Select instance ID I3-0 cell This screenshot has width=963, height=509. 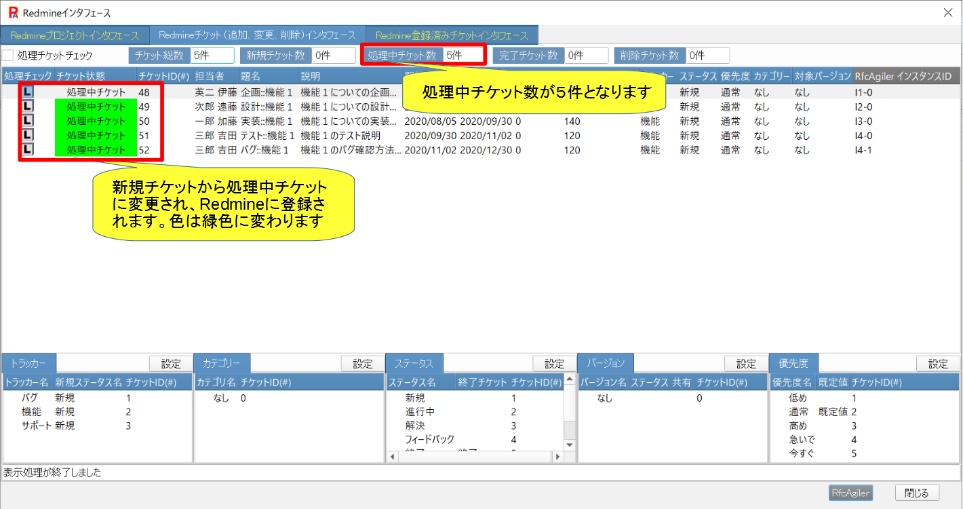pyautogui.click(x=864, y=121)
